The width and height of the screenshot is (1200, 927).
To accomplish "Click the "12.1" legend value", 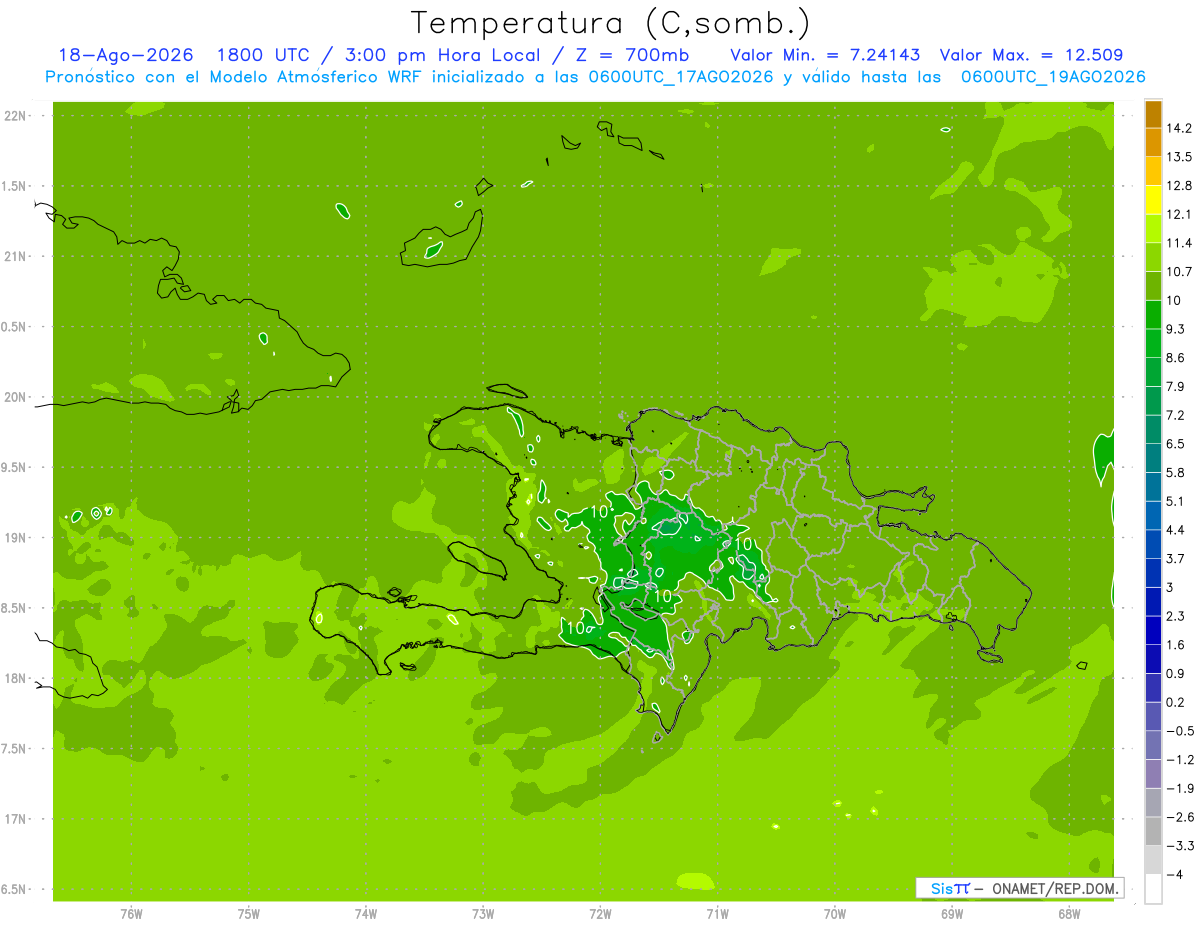I will (x=1180, y=214).
